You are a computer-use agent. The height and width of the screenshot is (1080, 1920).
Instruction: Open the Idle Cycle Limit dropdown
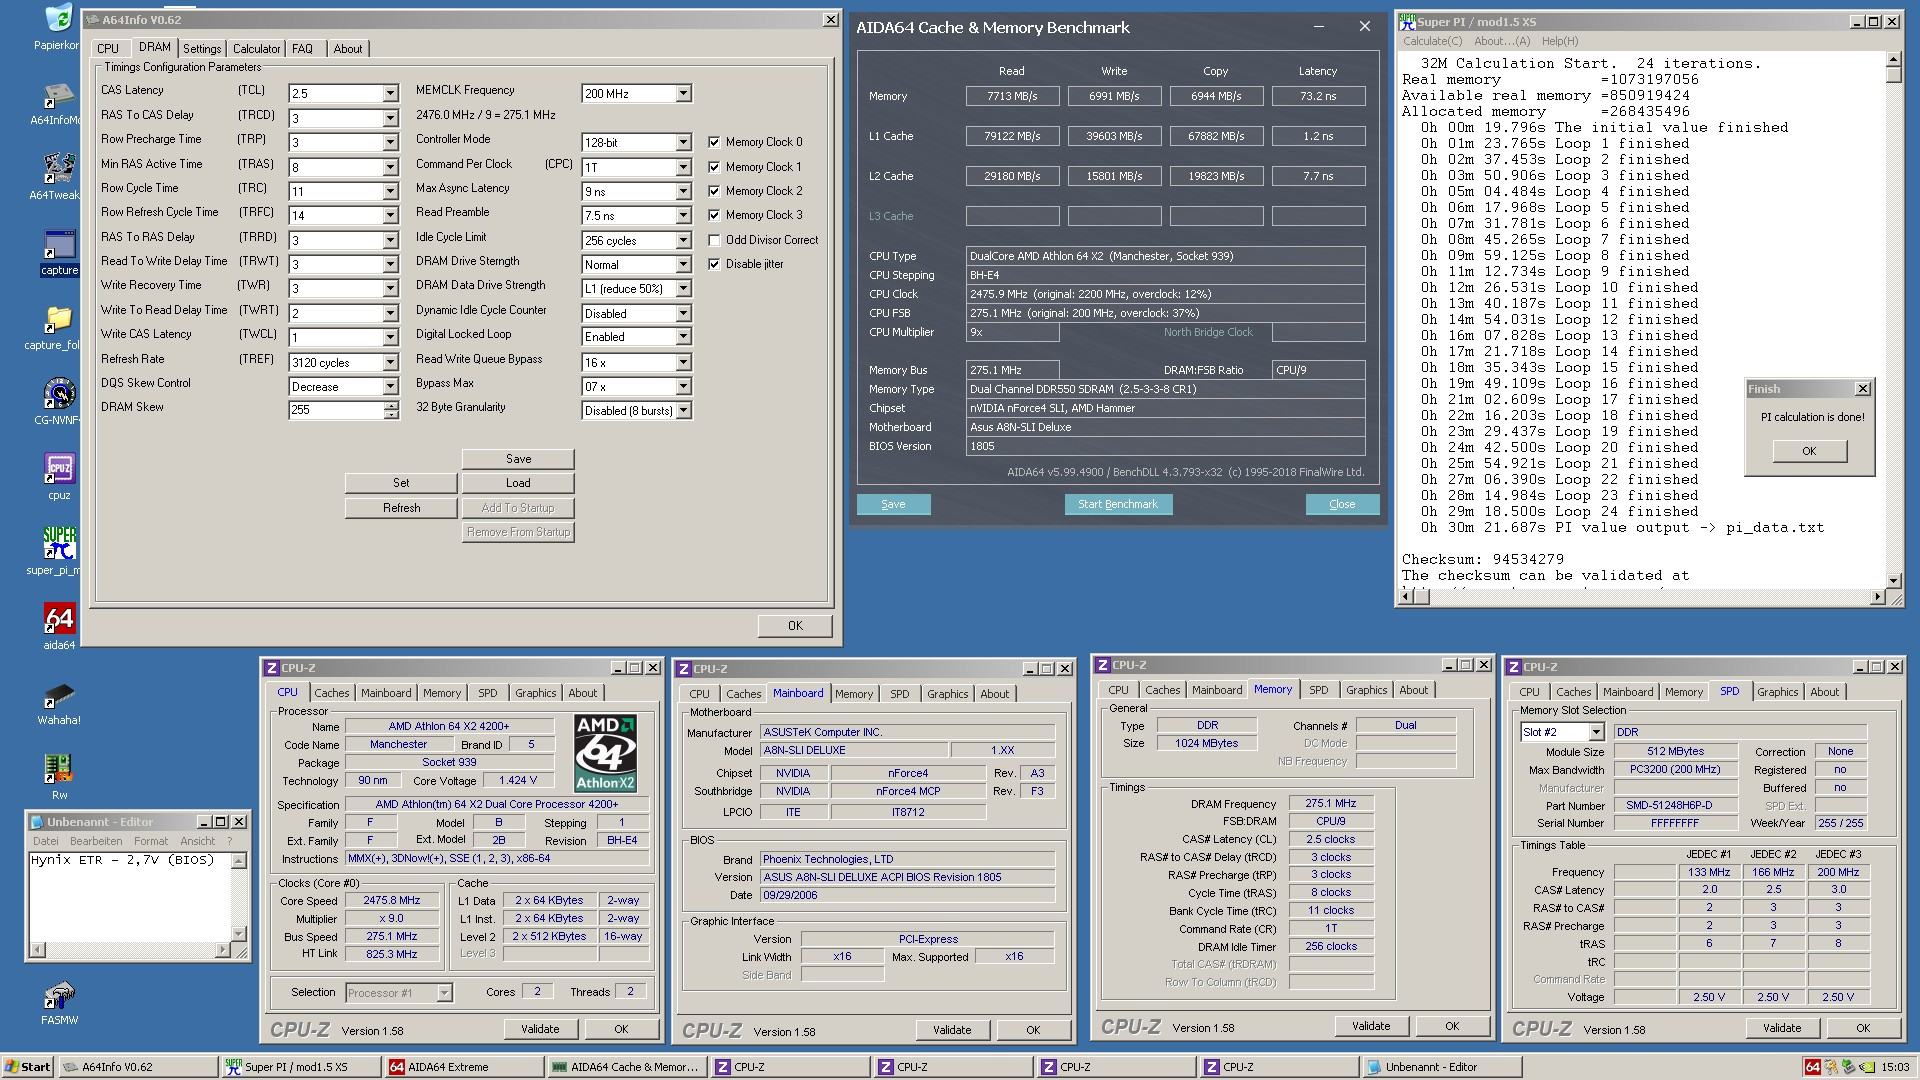tap(683, 241)
